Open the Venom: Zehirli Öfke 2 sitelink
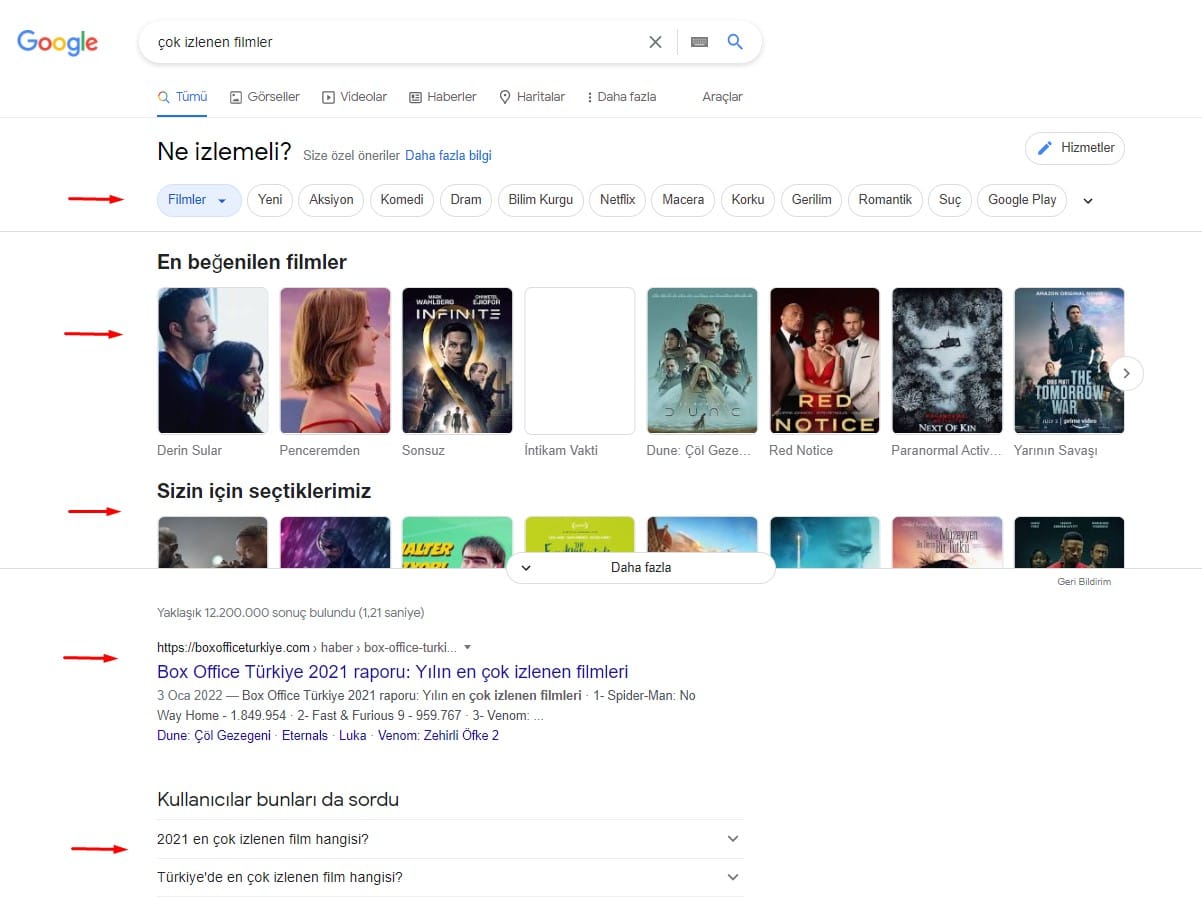 coord(438,736)
